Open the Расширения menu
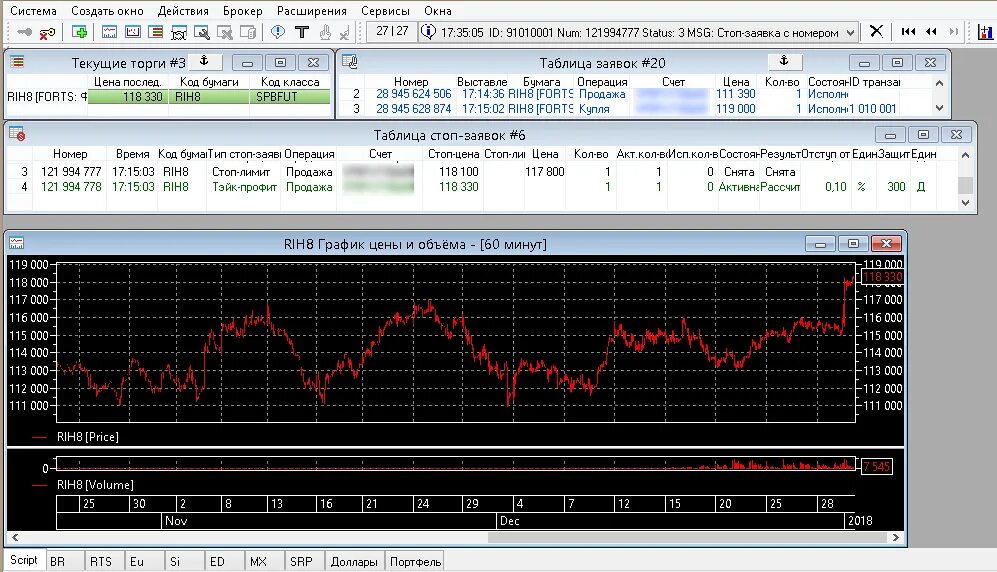Viewport: 997px width, 572px height. point(312,11)
